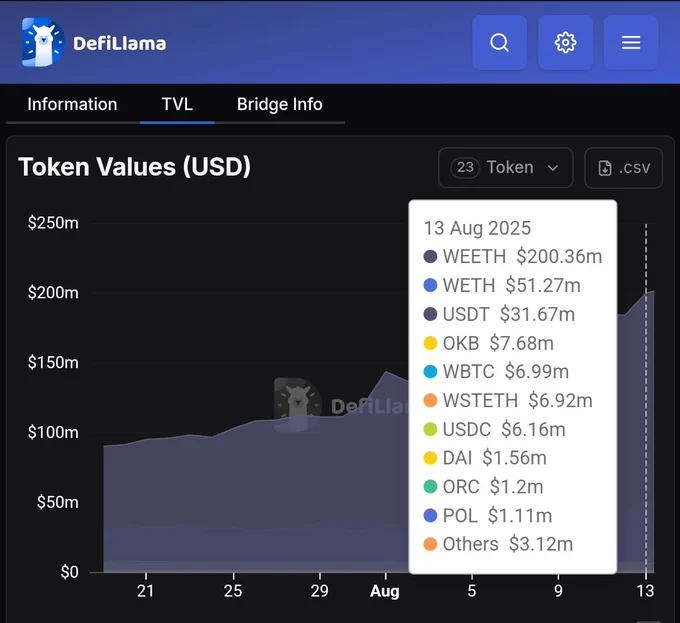The height and width of the screenshot is (623, 680).
Task: Click the 25 date on x-axis
Action: pos(233,591)
